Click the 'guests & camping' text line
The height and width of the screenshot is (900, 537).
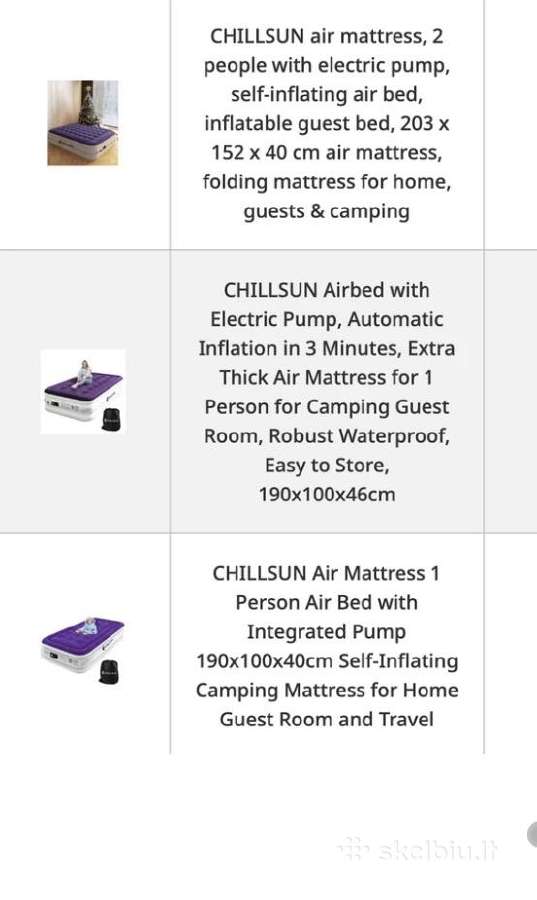326,211
